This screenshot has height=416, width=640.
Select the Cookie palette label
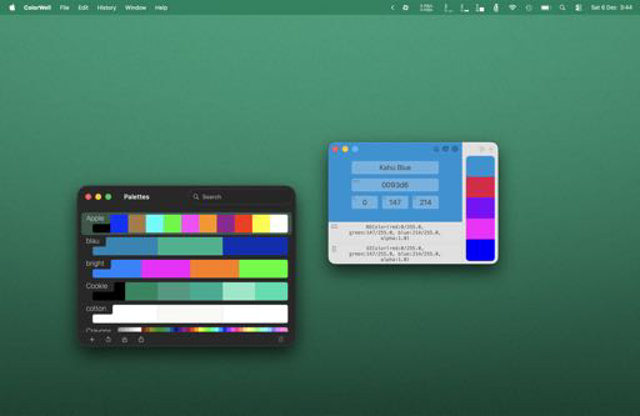tap(97, 286)
